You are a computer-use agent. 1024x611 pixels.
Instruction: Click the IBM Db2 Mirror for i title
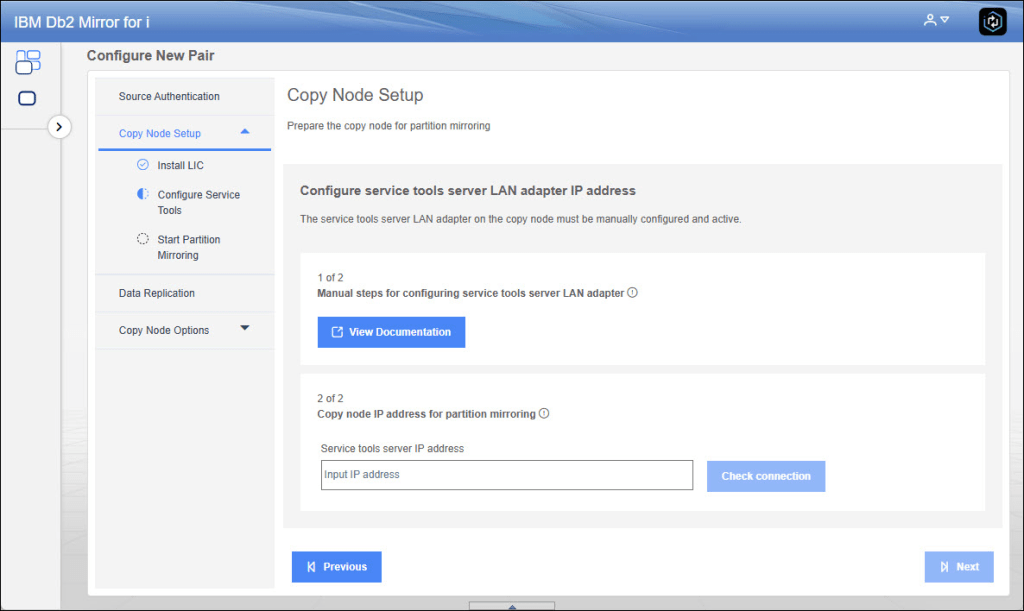click(x=82, y=22)
